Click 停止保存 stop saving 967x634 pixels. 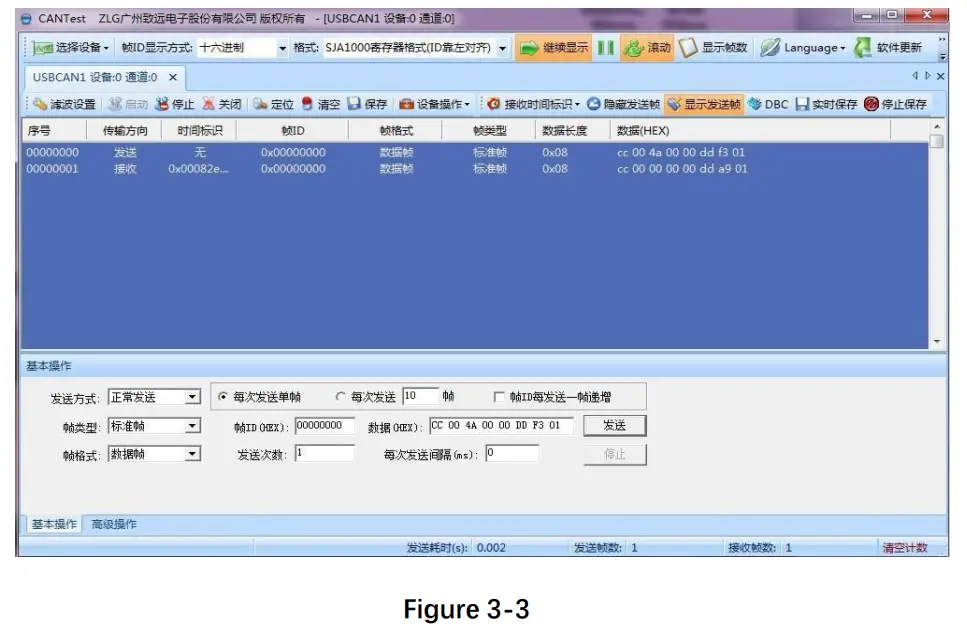895,104
